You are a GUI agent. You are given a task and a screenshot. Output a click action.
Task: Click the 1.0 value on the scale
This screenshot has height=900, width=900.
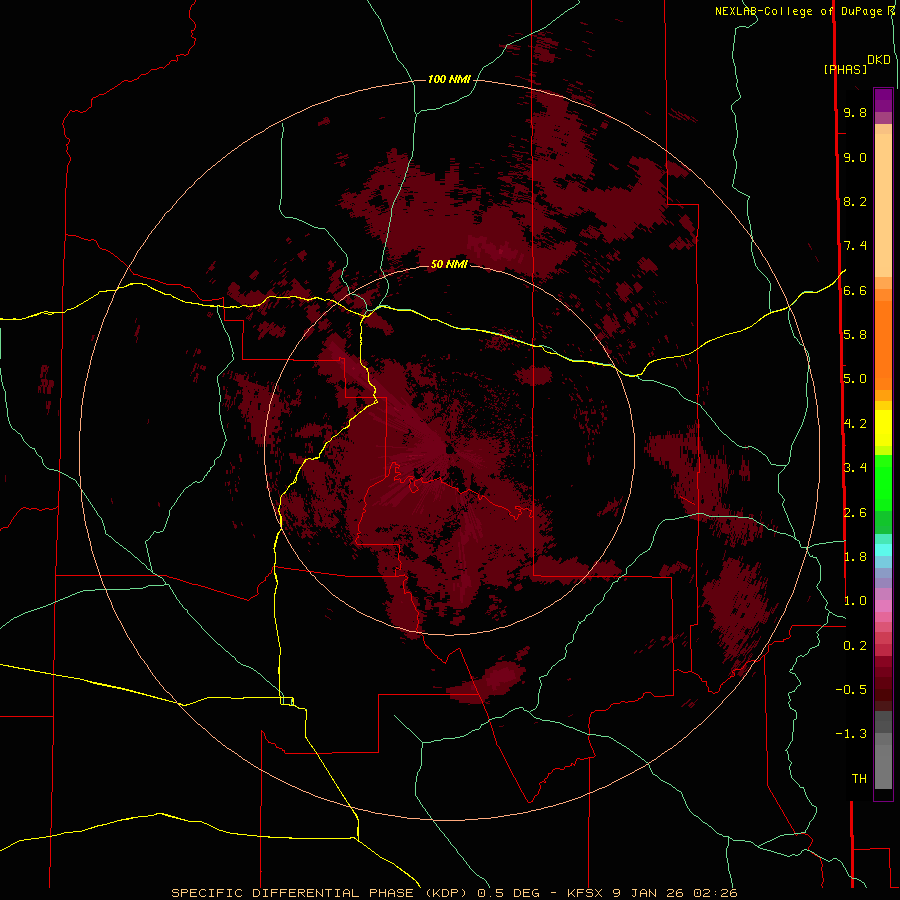(855, 601)
